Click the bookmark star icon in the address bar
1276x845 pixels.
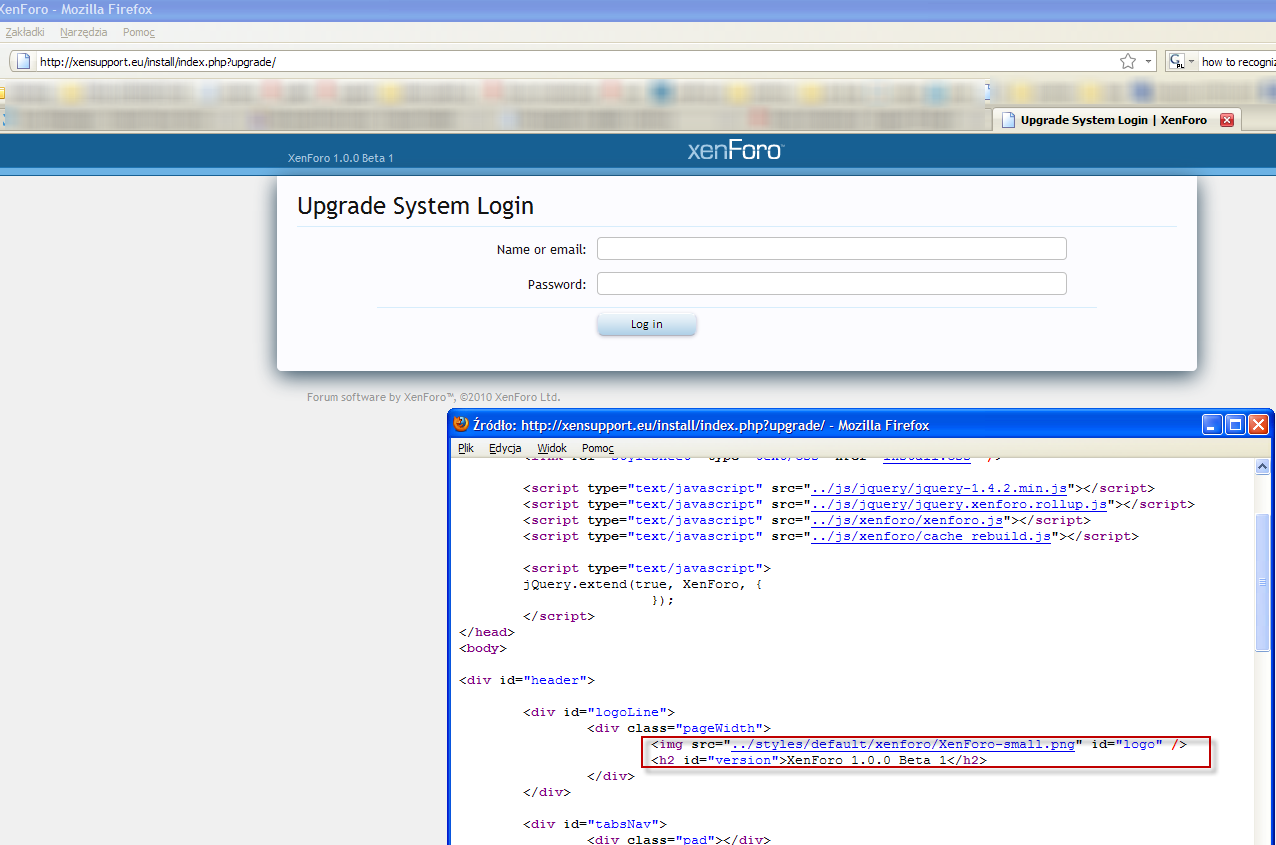[x=1128, y=60]
